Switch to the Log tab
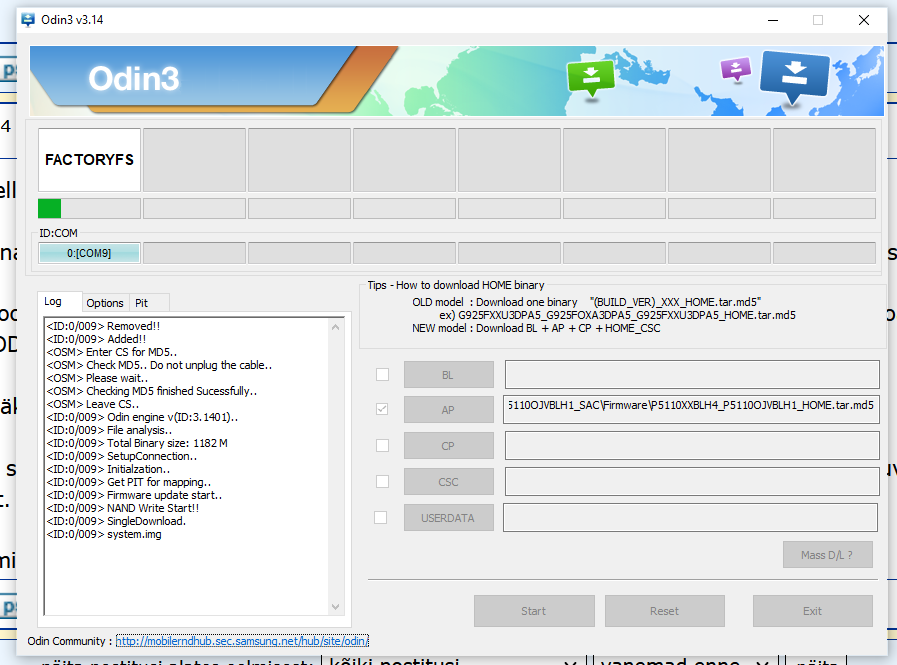897x665 pixels. tap(53, 302)
